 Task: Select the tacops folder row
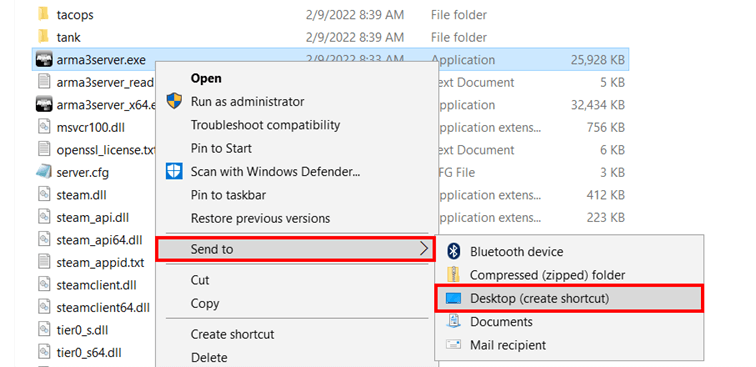pyautogui.click(x=330, y=14)
